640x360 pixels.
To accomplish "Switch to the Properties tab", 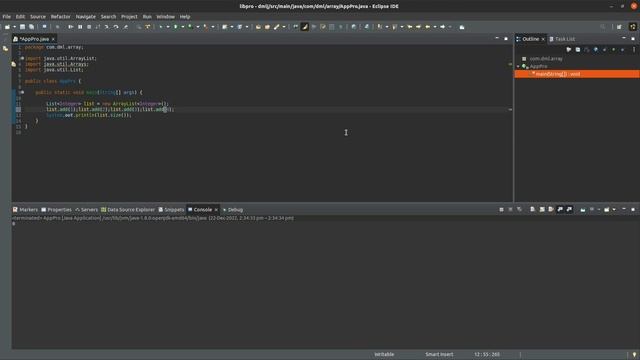I will pyautogui.click(x=56, y=210).
